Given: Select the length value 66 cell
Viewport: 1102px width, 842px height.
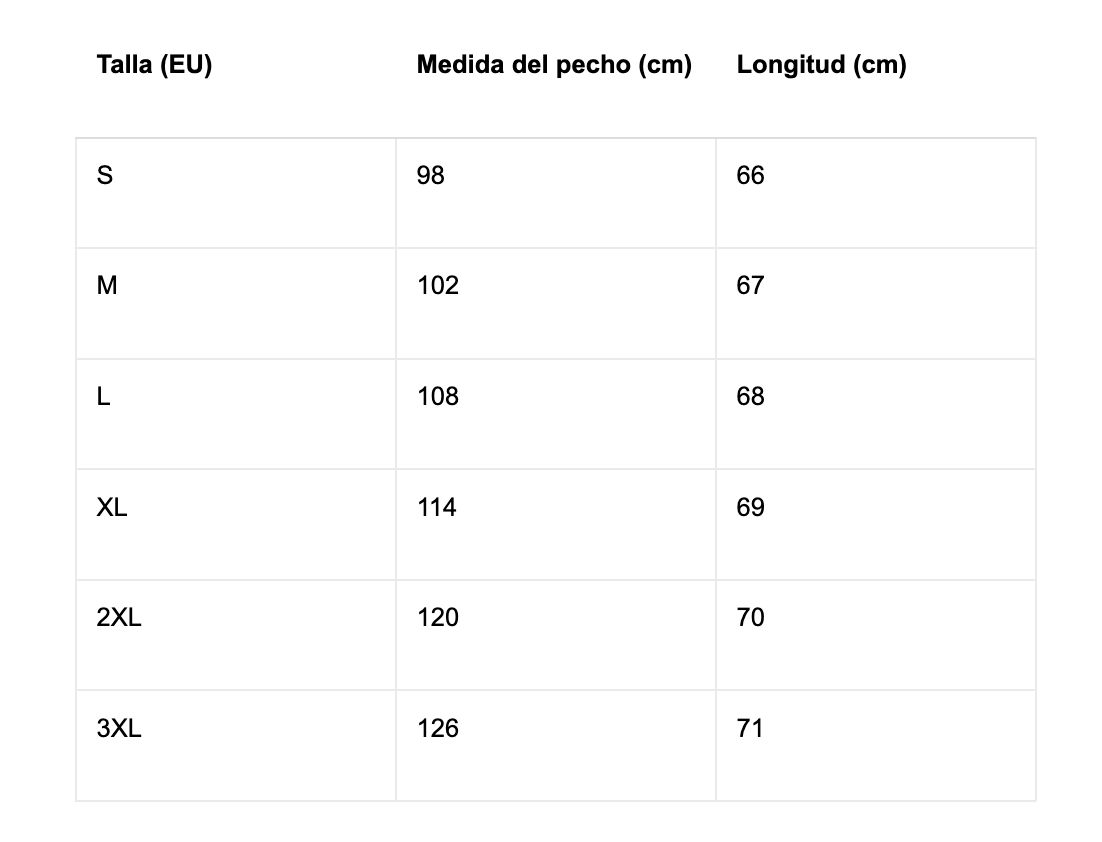Looking at the screenshot, I should point(750,176).
